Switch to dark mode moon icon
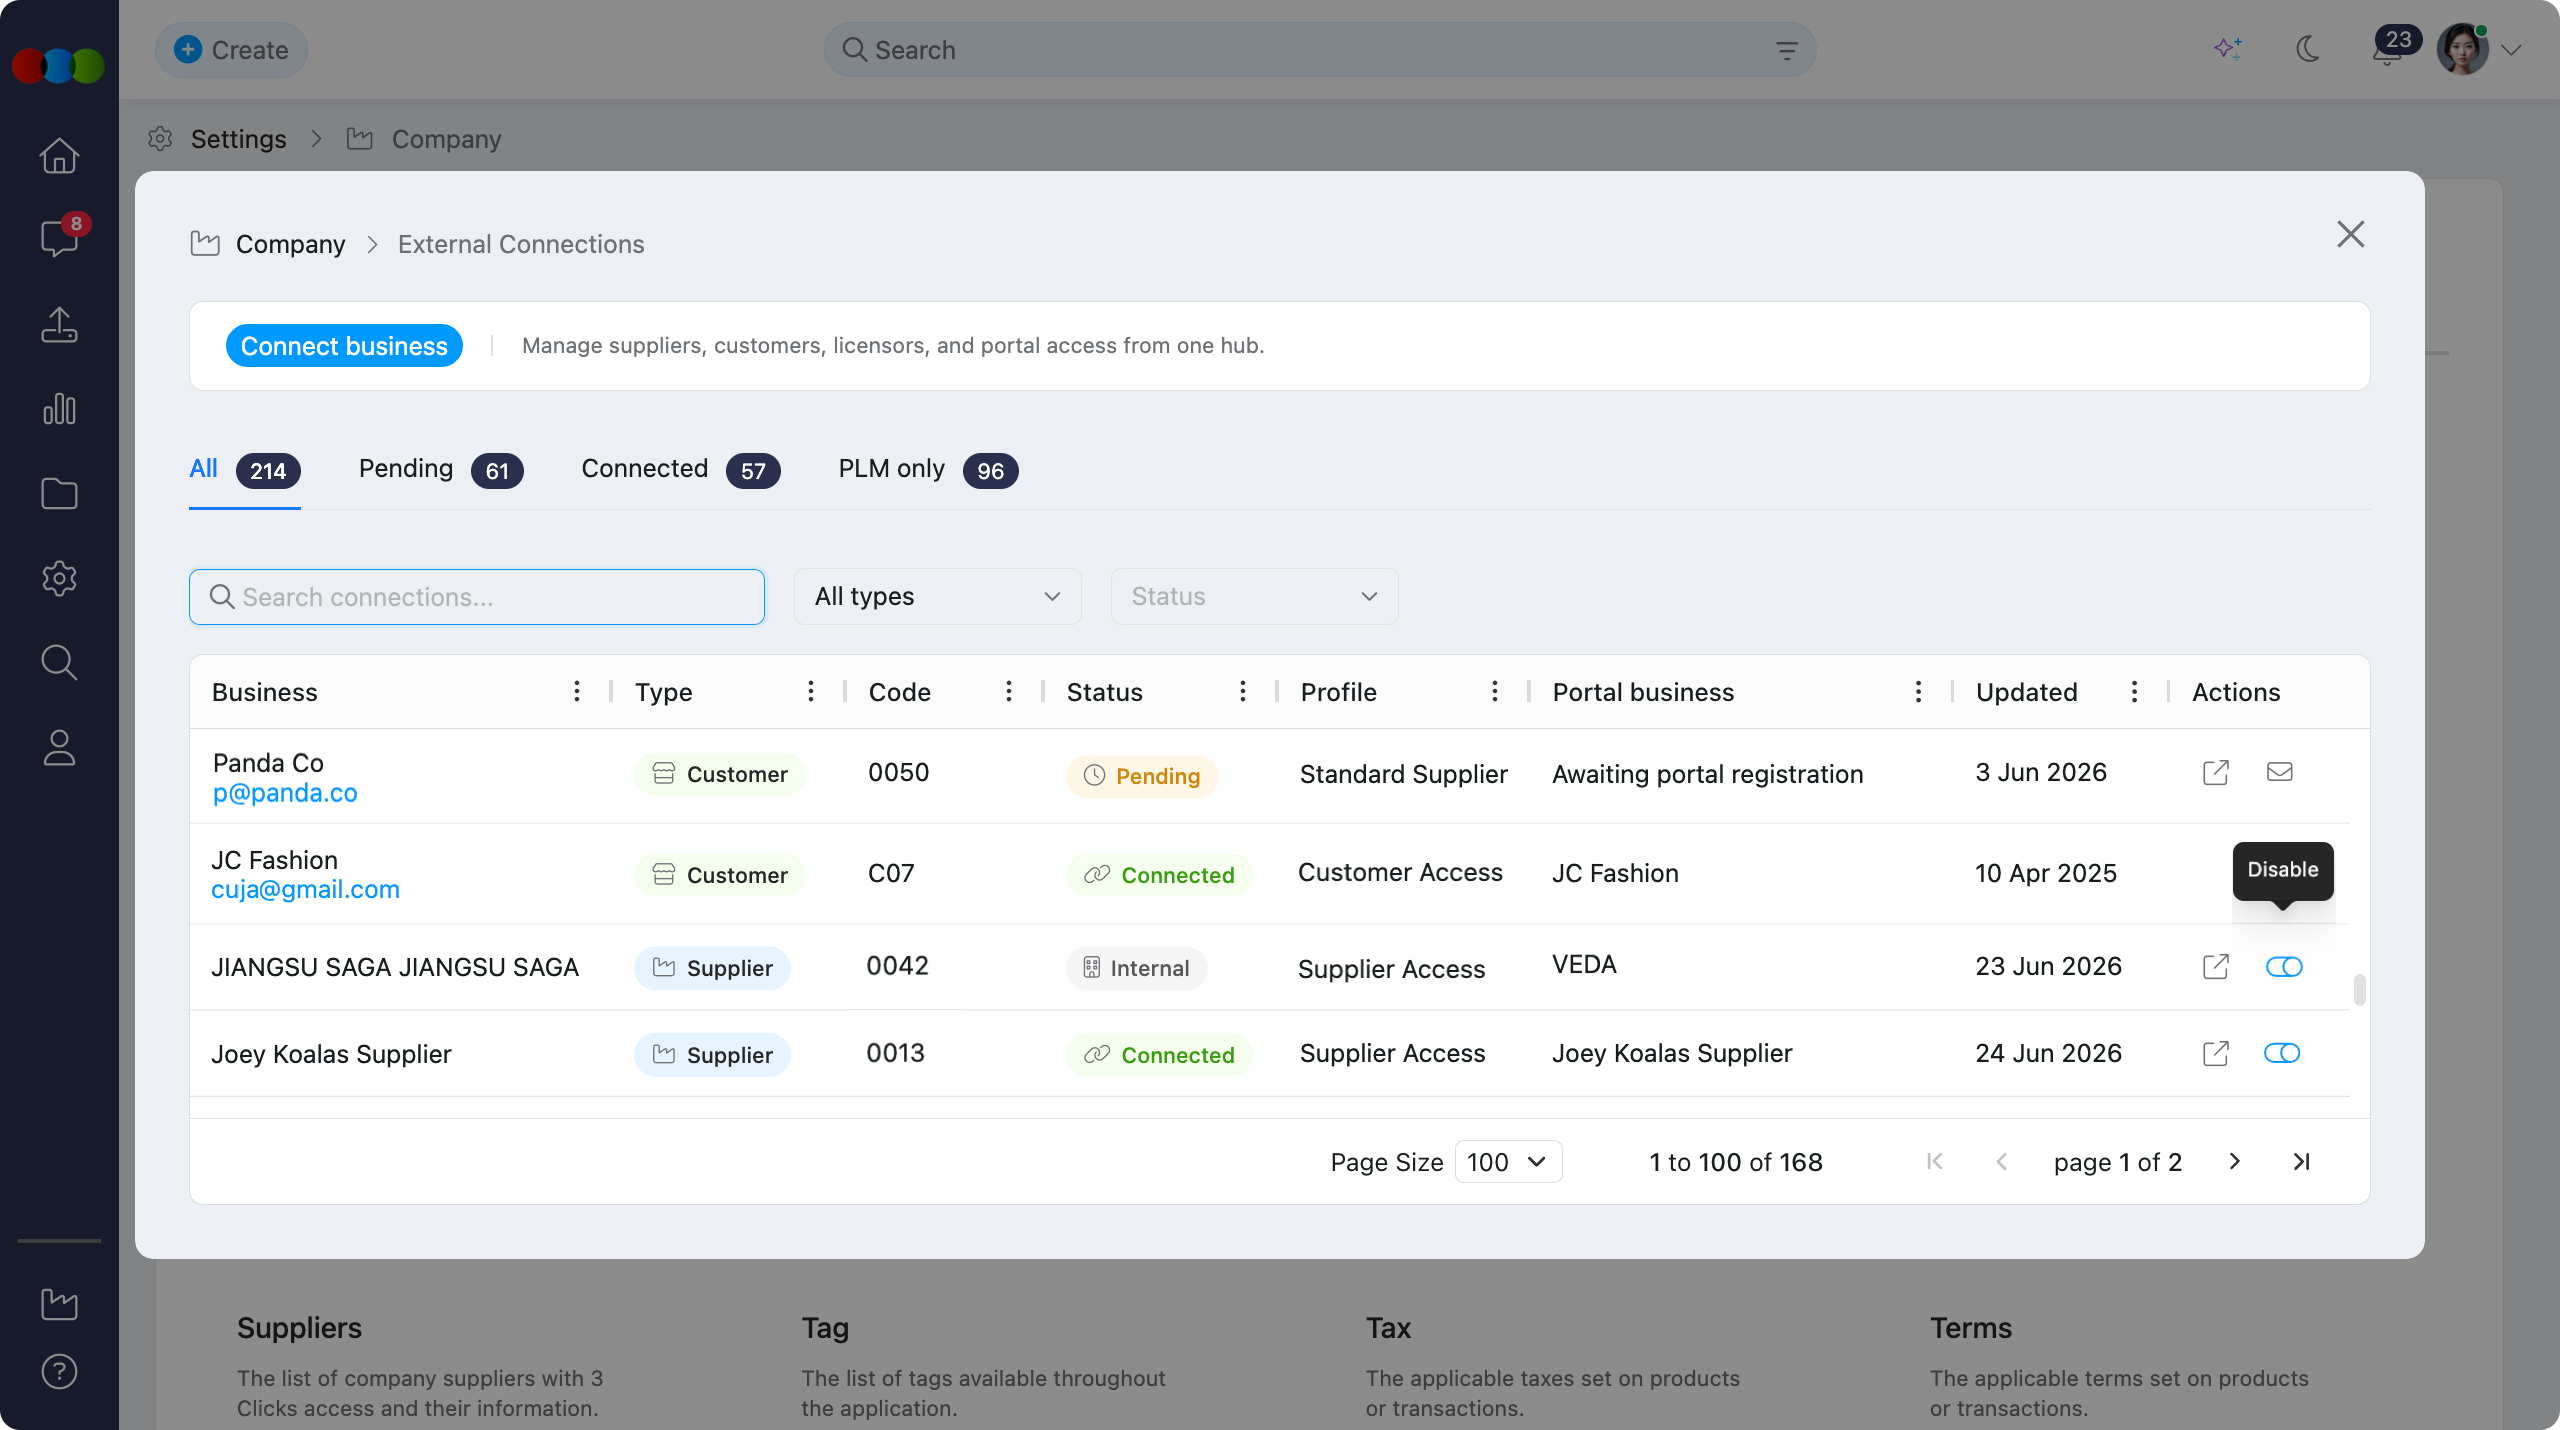 point(2308,49)
